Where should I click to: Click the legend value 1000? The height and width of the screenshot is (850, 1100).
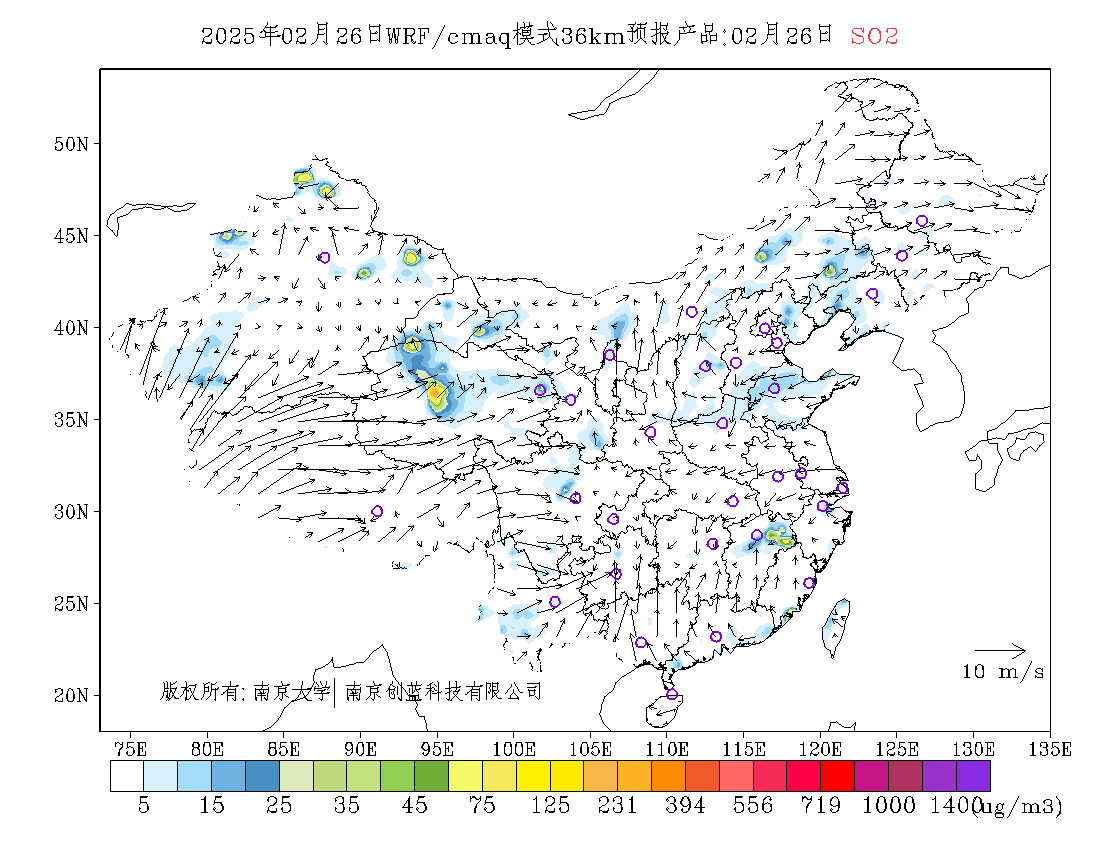point(888,805)
